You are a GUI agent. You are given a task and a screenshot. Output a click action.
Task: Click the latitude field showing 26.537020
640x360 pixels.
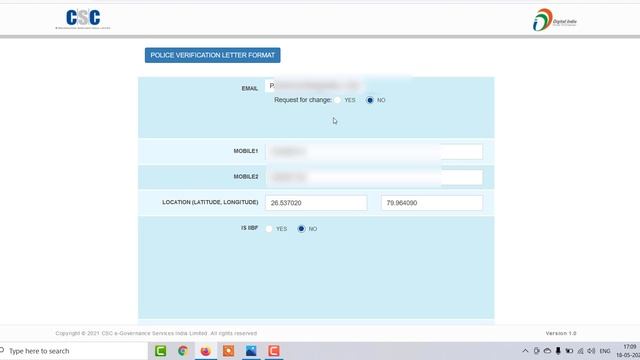pos(316,203)
